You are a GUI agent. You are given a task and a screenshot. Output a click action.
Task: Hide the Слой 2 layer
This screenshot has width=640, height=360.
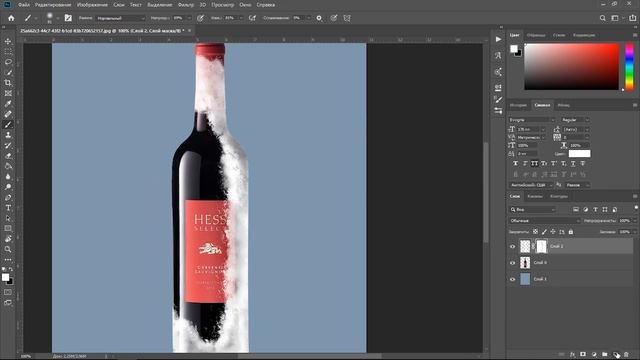[x=513, y=247]
